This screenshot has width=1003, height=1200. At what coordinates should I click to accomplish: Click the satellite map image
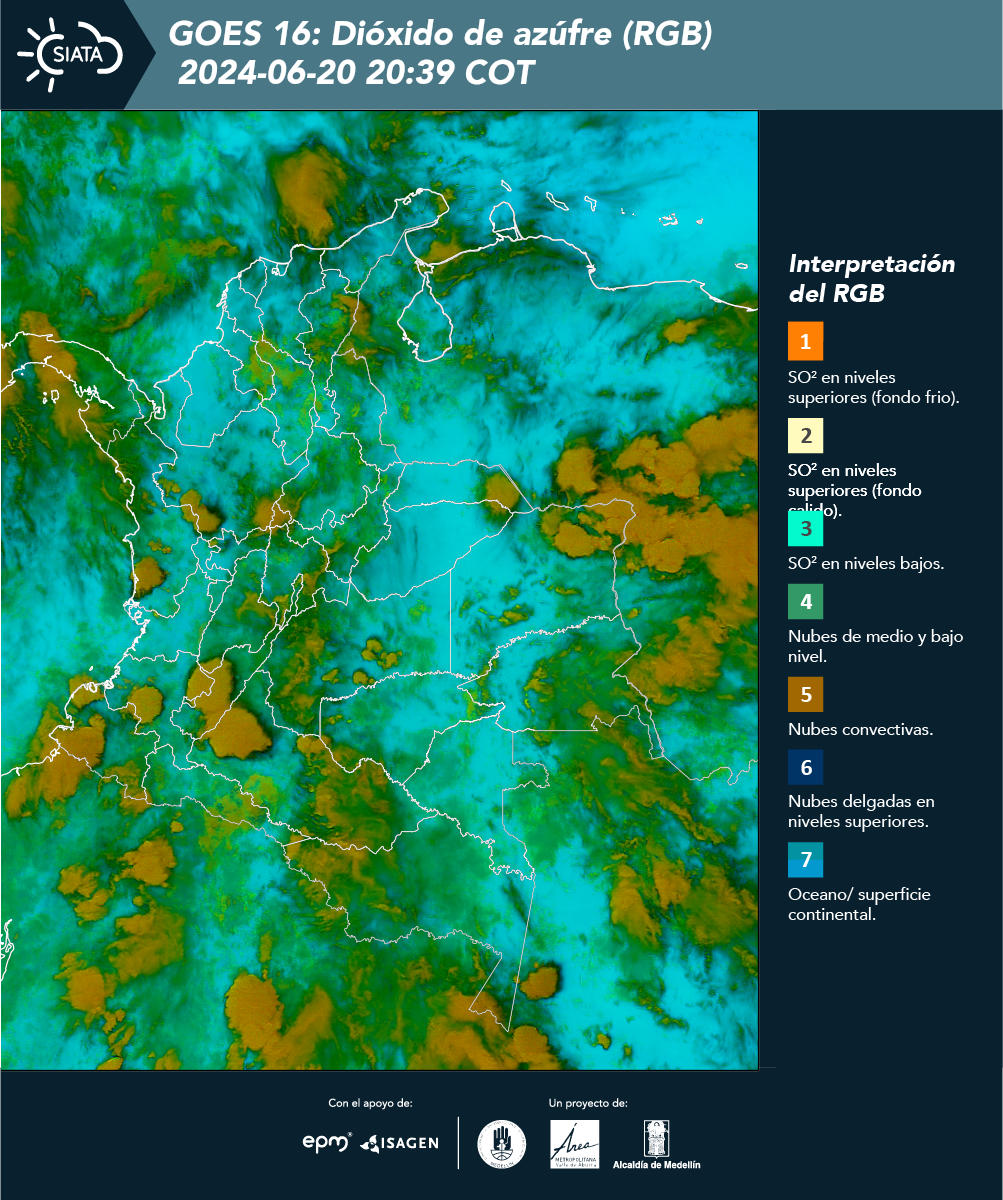pos(380,590)
